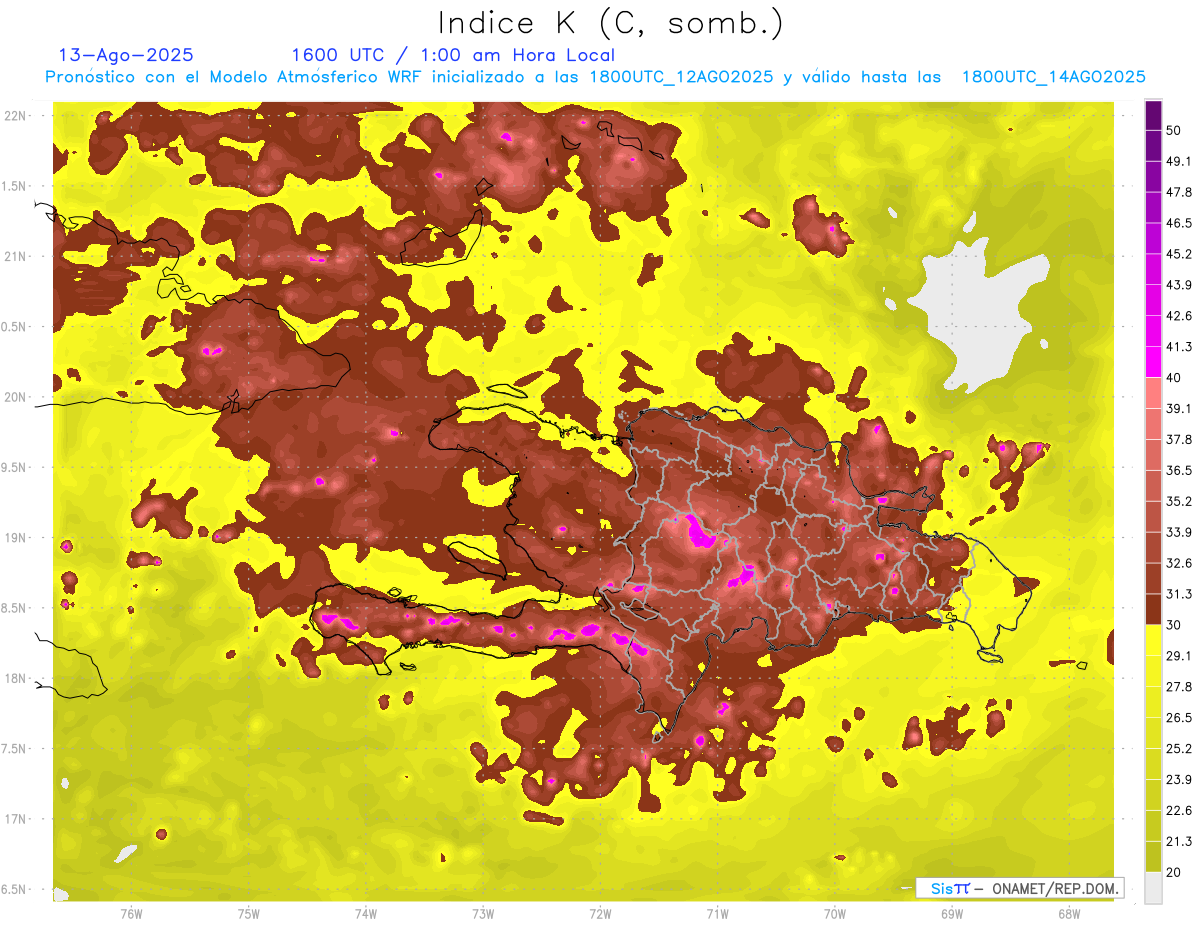Click the "70W" longitude label
The height and width of the screenshot is (927, 1200).
835,914
